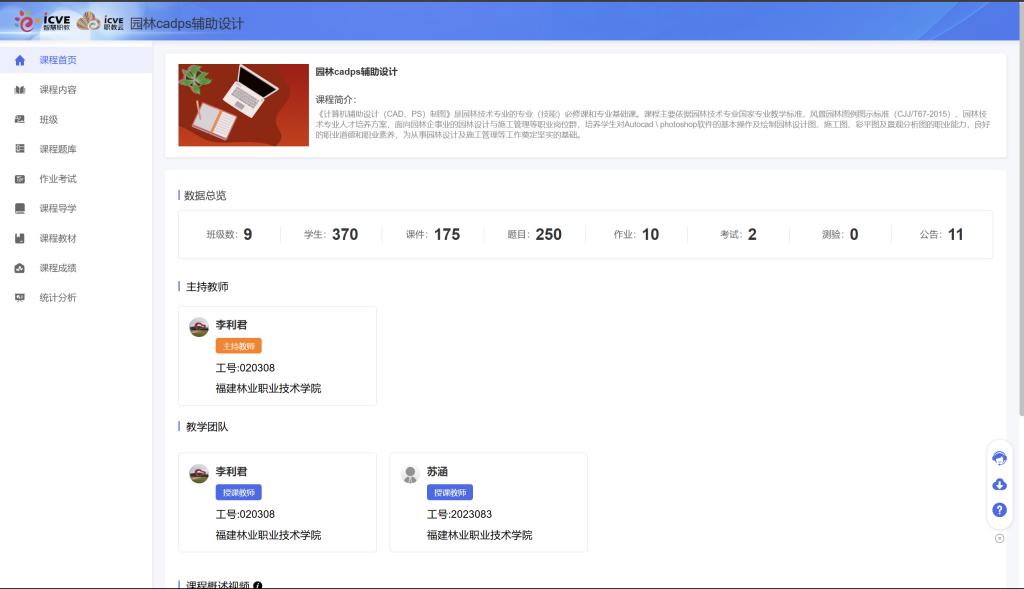Click the icon beside 课程成绩
The height and width of the screenshot is (589, 1024).
point(20,268)
